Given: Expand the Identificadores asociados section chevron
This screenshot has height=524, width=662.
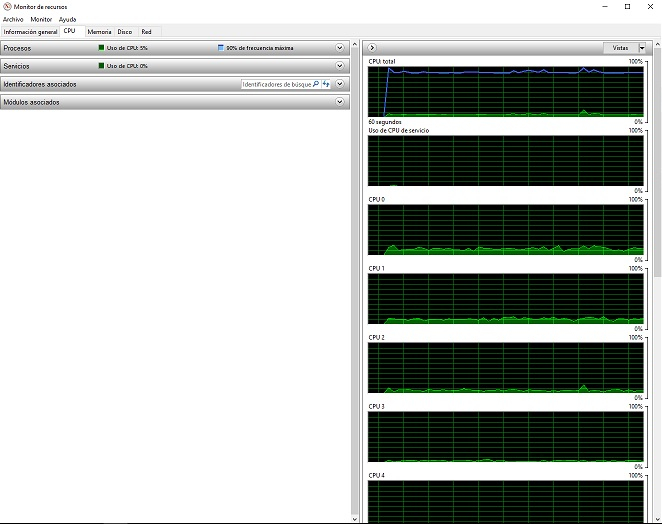Looking at the screenshot, I should pyautogui.click(x=340, y=84).
